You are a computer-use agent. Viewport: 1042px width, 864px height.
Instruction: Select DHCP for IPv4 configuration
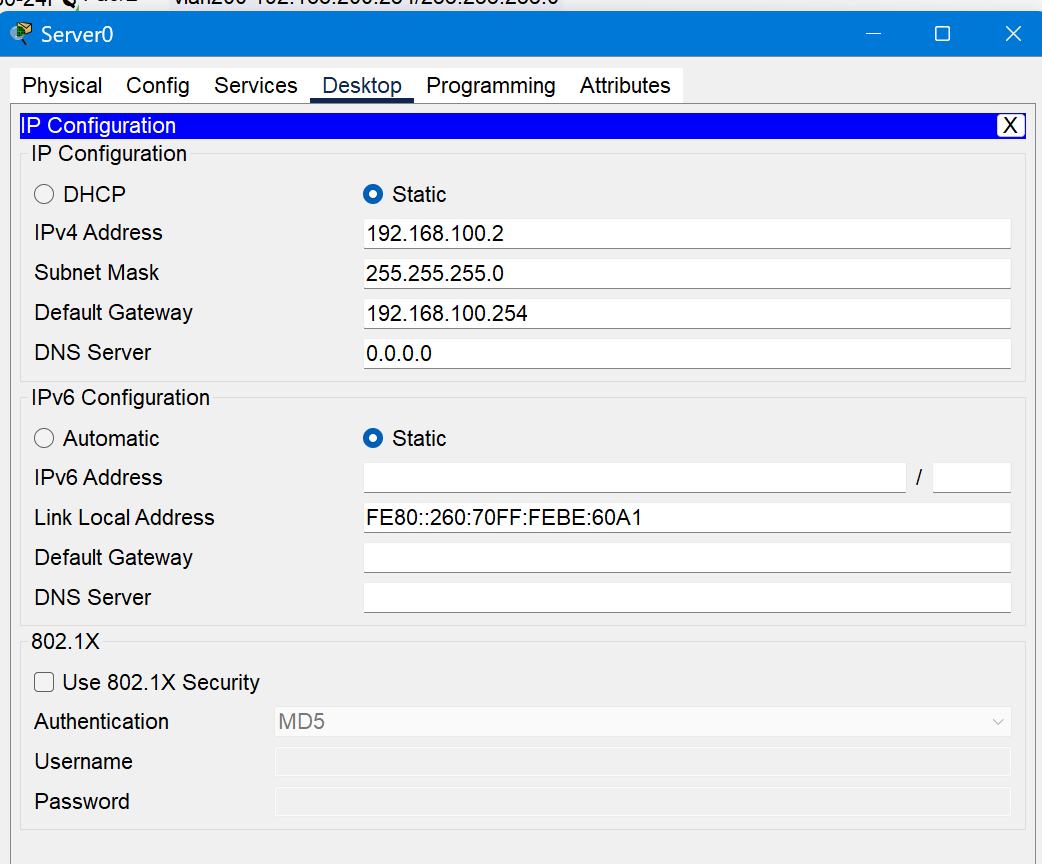(43, 194)
